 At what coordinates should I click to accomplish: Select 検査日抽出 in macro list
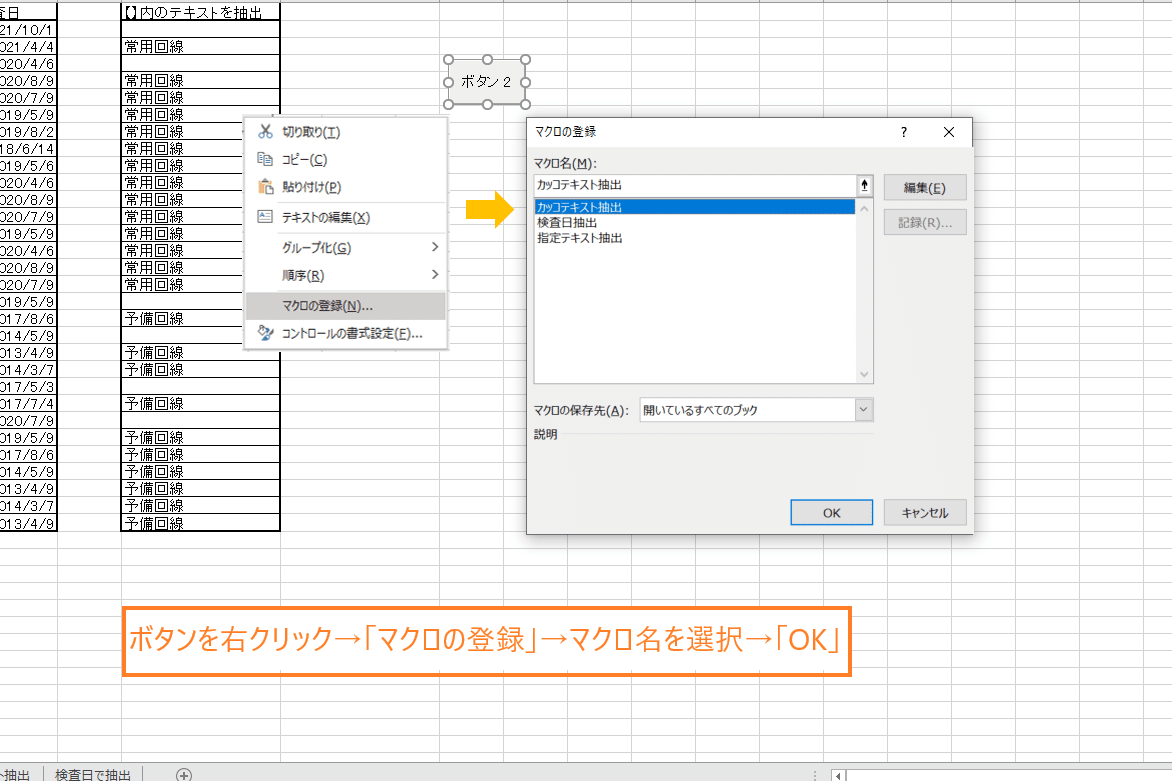click(x=694, y=223)
